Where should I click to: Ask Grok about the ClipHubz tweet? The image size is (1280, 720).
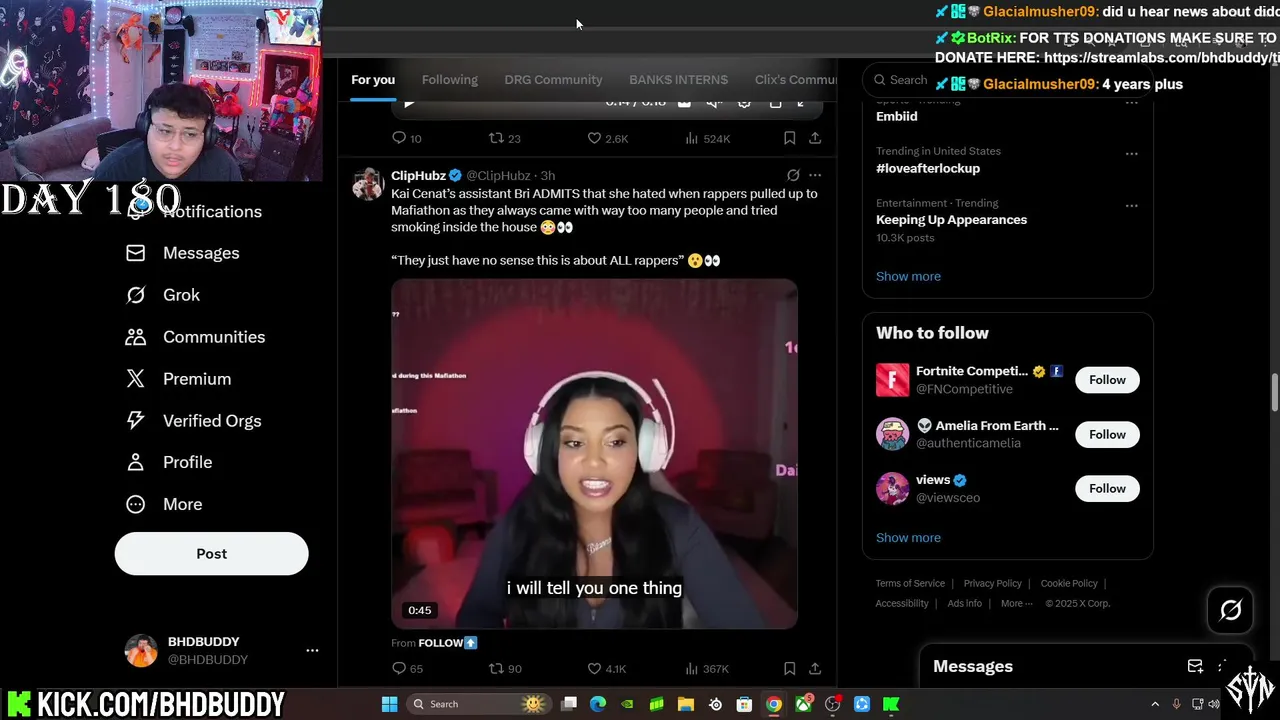(x=793, y=175)
